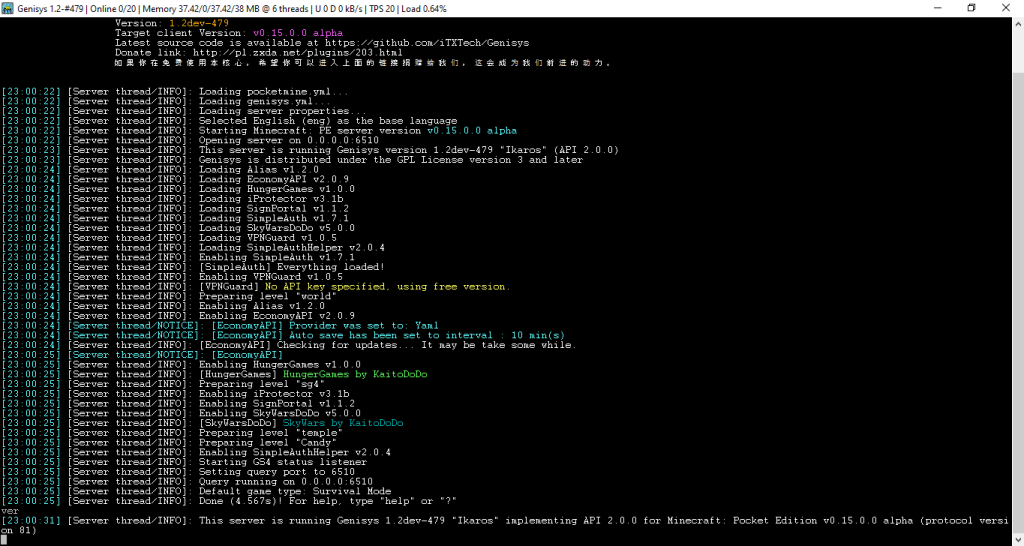Viewport: 1024px width, 546px height.
Task: Click the "Default game type: Survival Mode" line
Action: click(x=296, y=491)
